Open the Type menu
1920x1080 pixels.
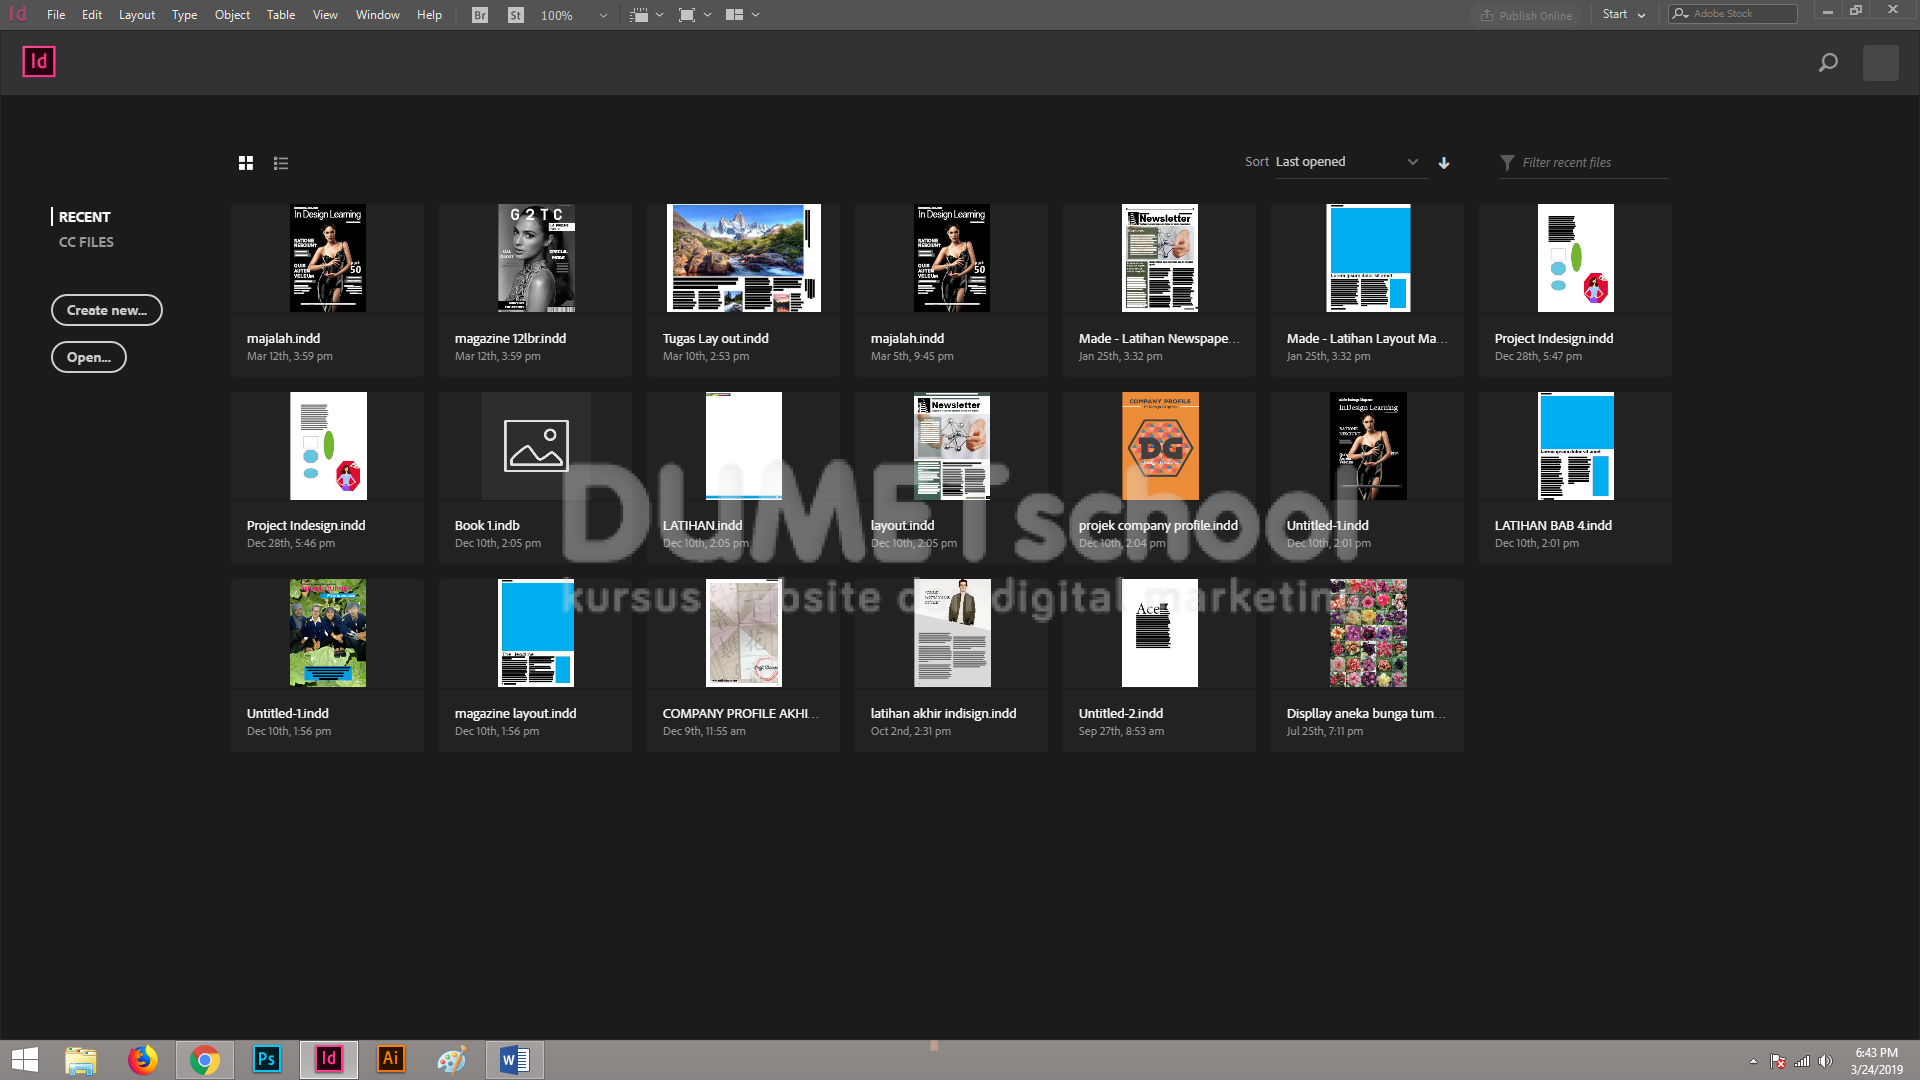tap(184, 15)
